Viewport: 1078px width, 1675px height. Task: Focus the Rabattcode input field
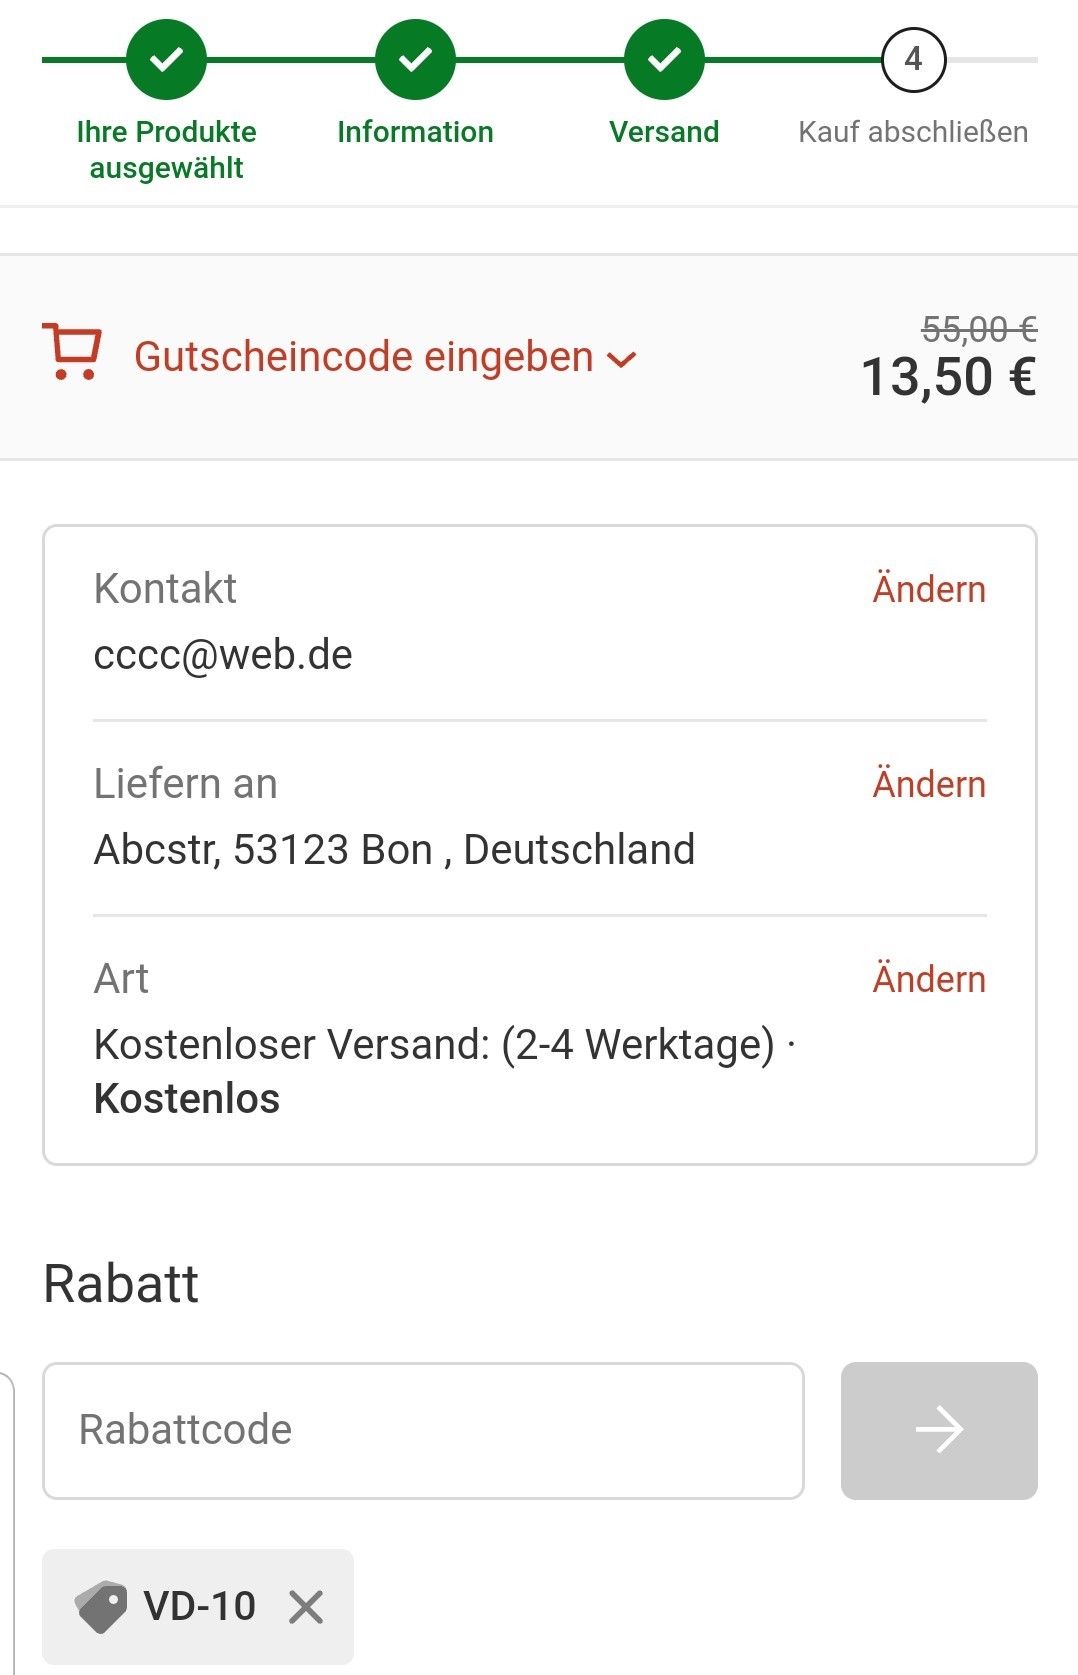423,1430
